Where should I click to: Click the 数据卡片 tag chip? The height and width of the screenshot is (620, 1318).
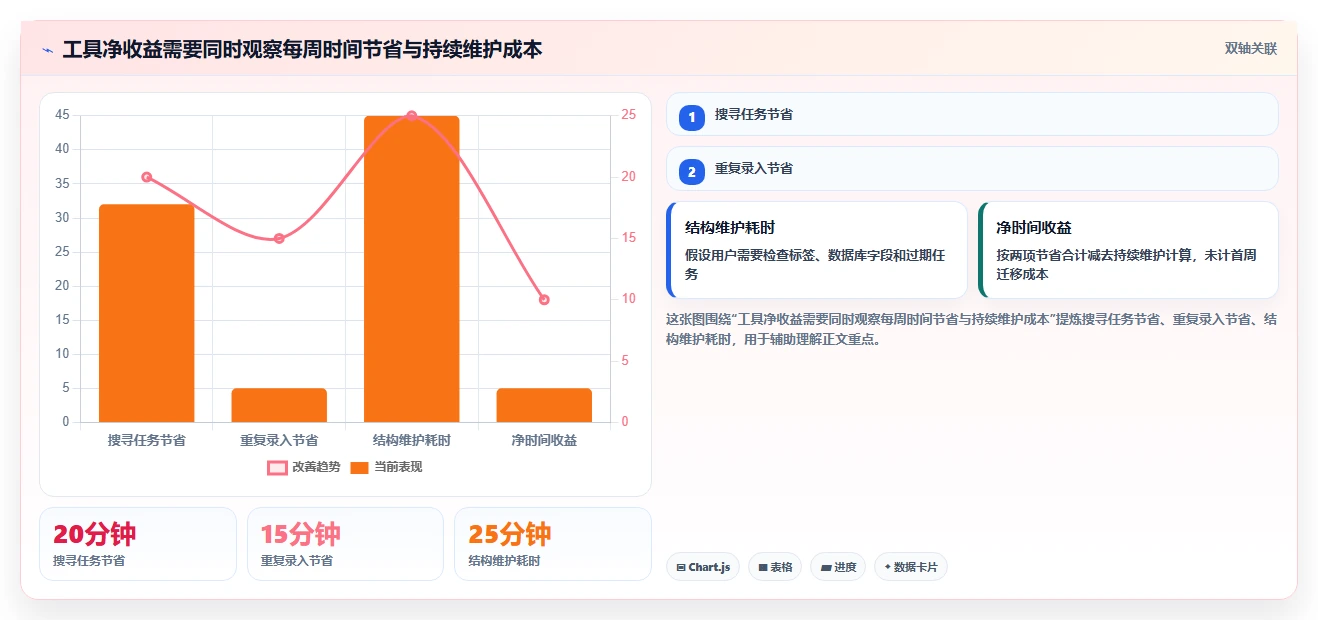click(x=911, y=567)
